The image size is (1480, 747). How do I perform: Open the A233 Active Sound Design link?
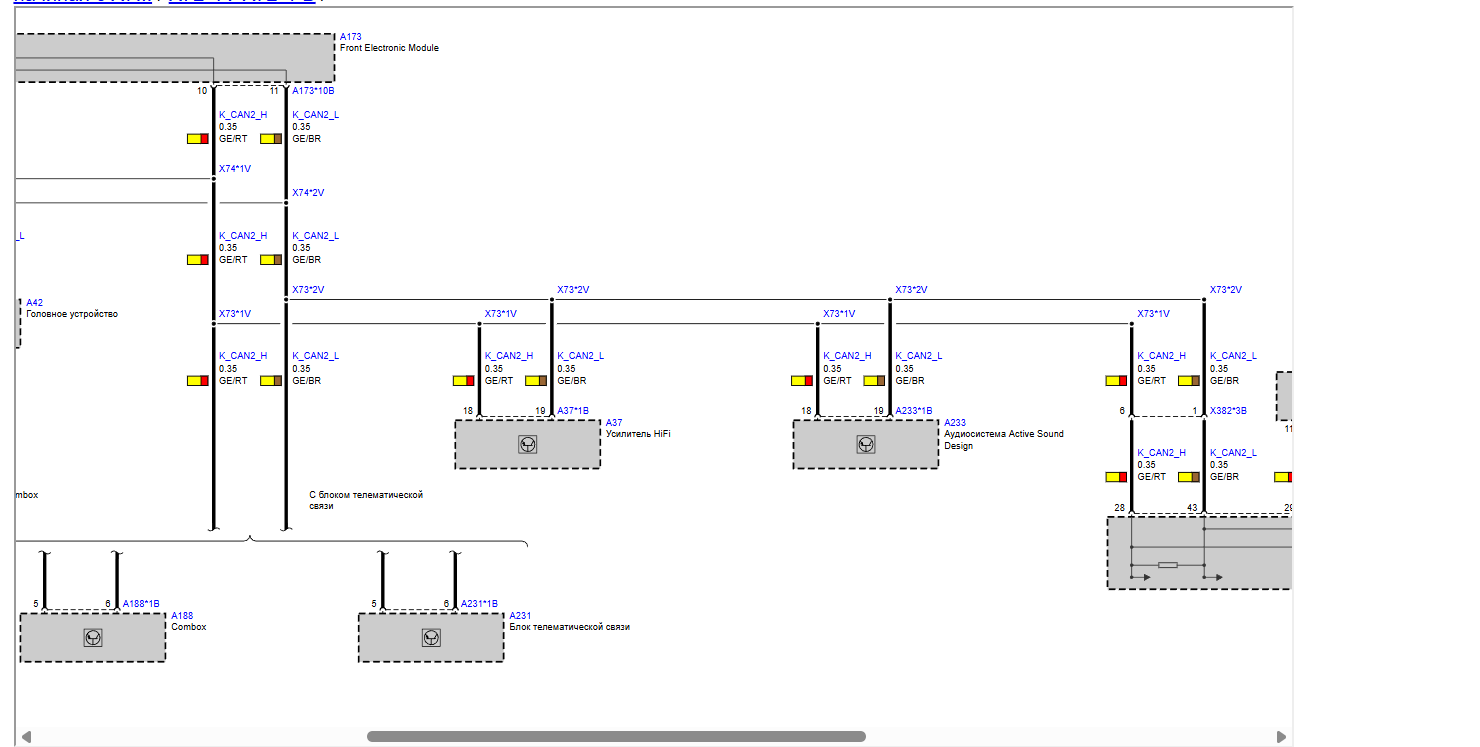954,423
